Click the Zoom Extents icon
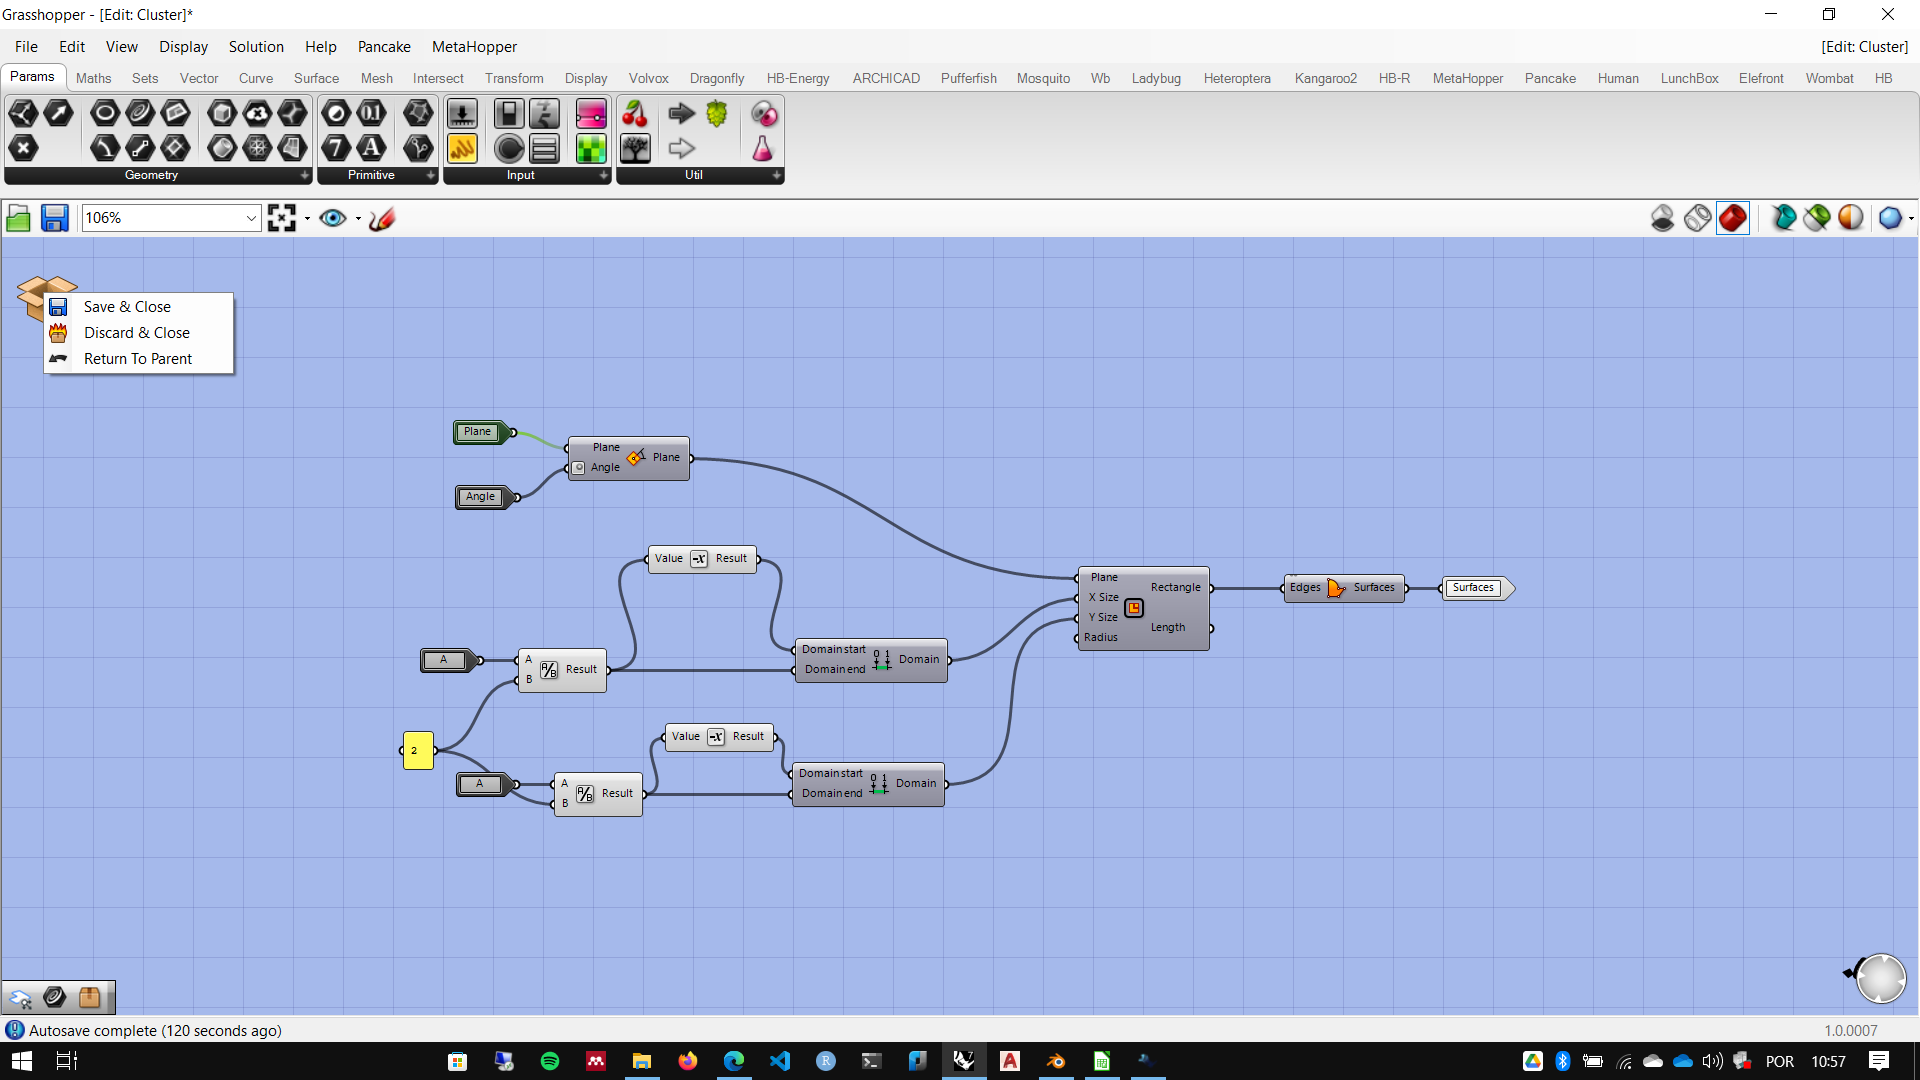Screen dimensions: 1920x1080 pyautogui.click(x=282, y=218)
